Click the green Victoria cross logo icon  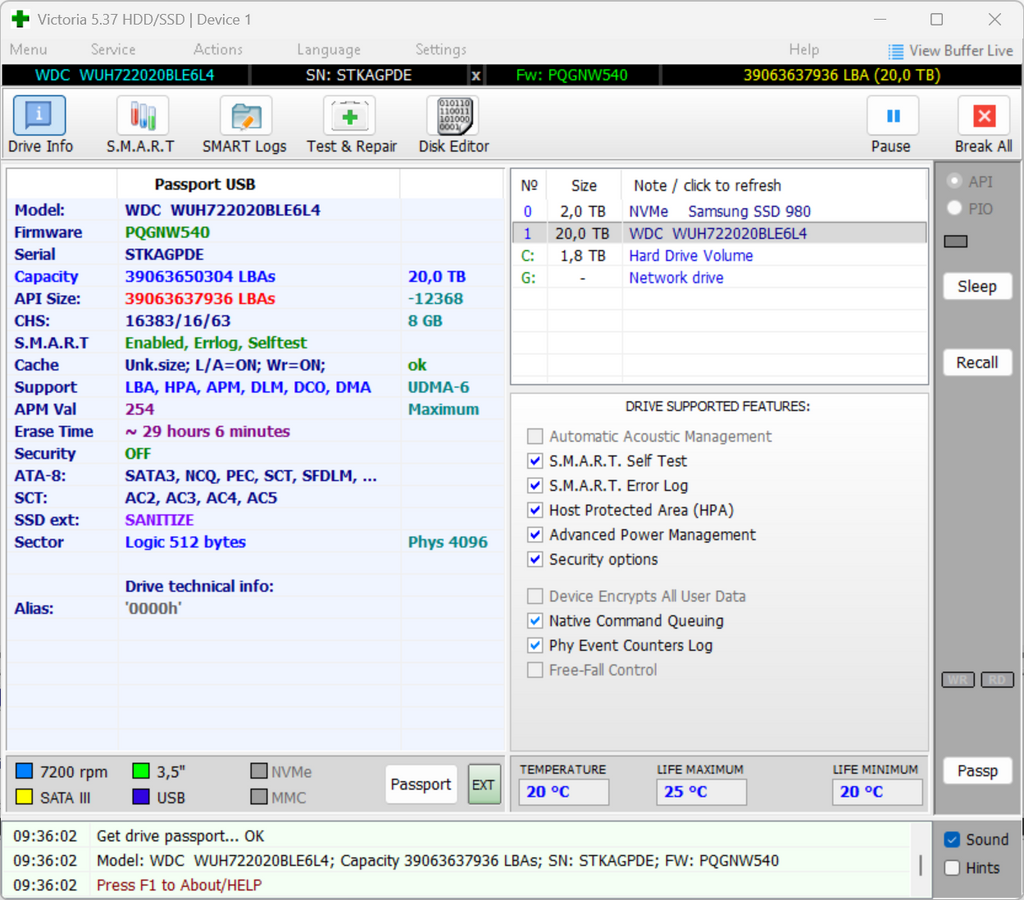pos(20,19)
